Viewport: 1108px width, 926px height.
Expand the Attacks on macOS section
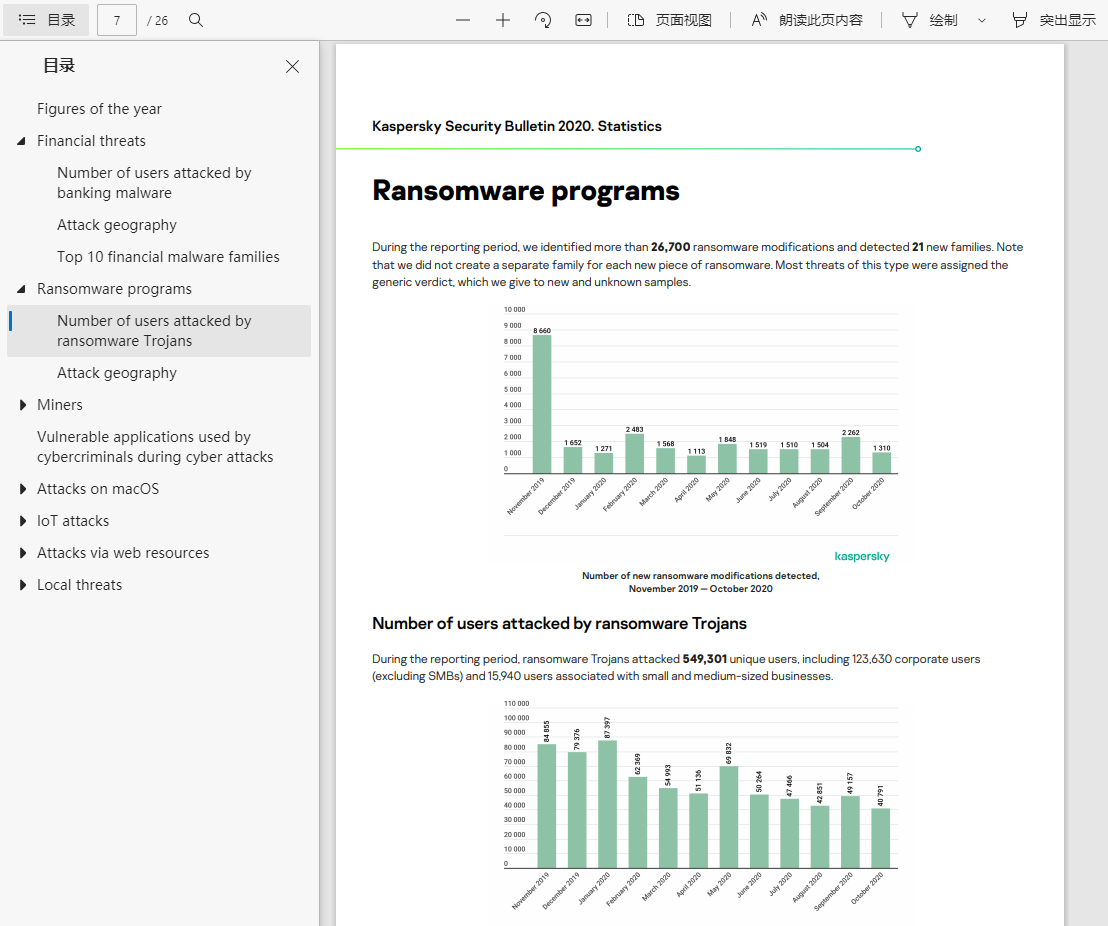click(x=23, y=488)
